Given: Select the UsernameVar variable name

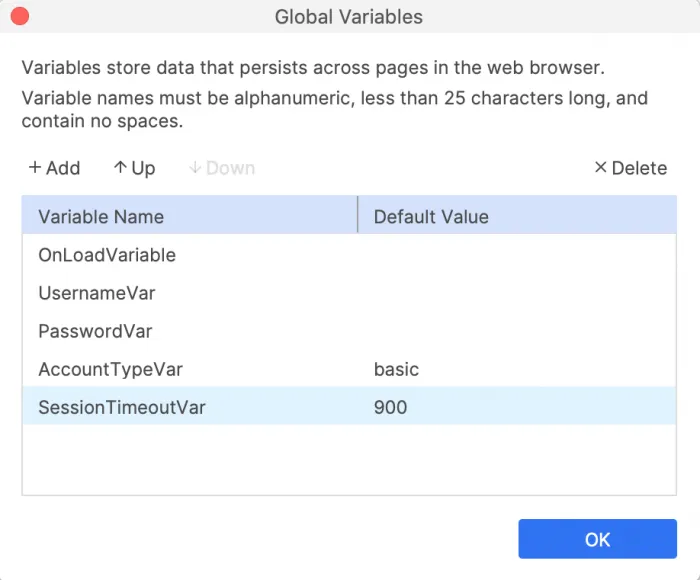Looking at the screenshot, I should click(x=97, y=293).
